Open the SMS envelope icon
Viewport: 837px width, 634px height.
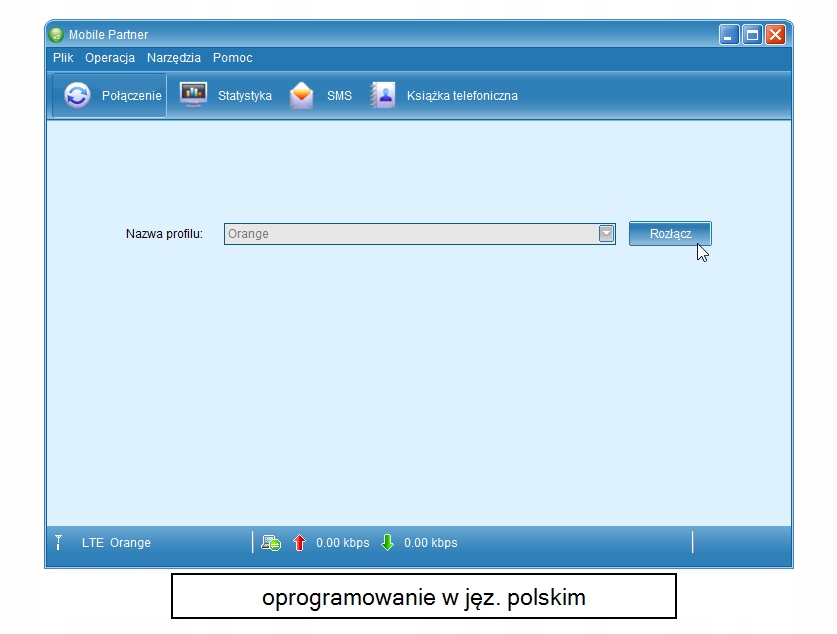coord(301,96)
